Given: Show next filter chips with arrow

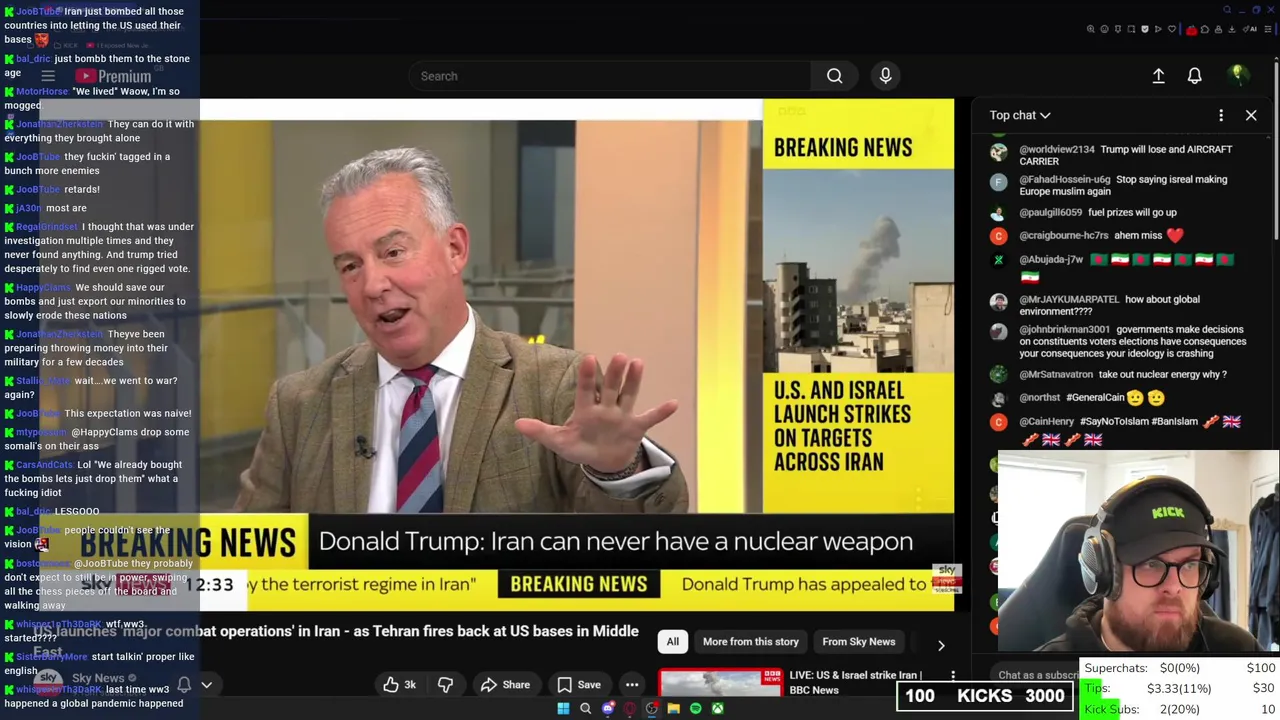Looking at the screenshot, I should coord(941,645).
